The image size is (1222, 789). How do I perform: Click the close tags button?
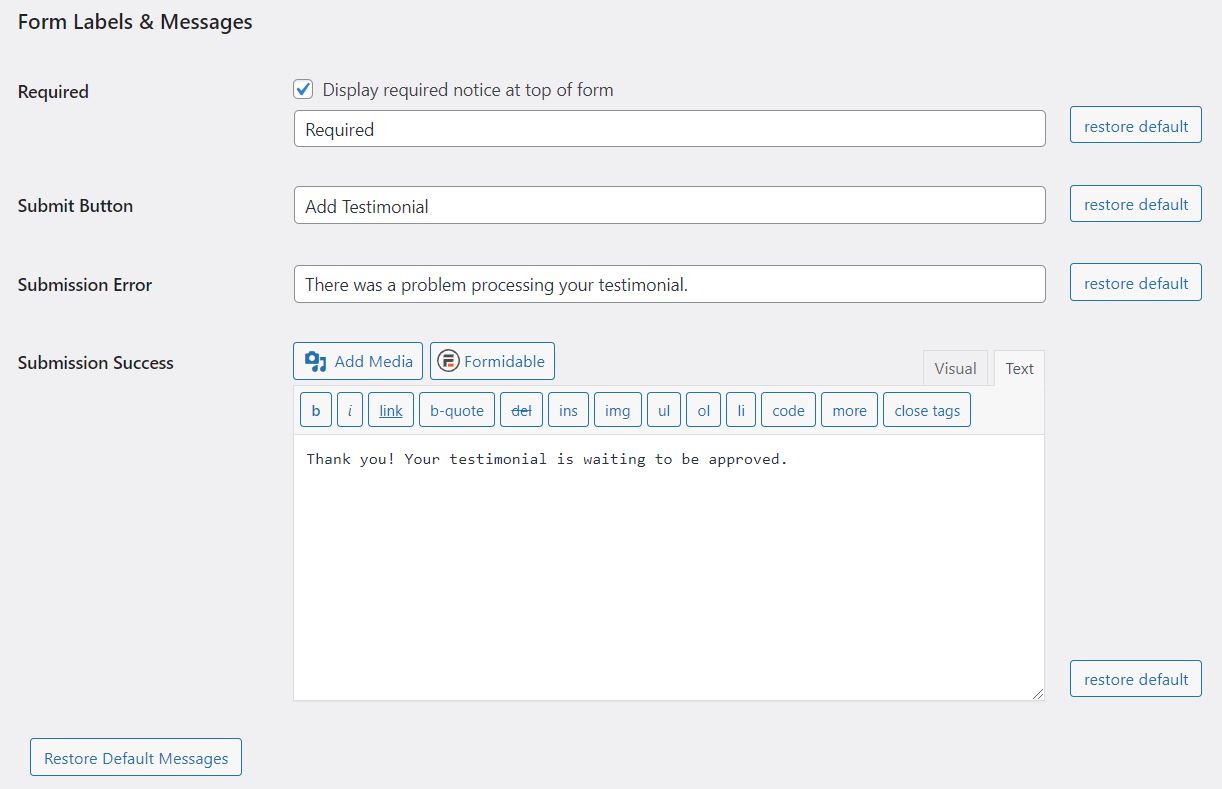[x=926, y=410]
